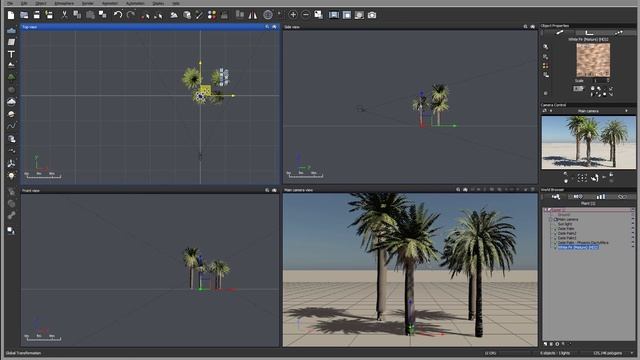Select the Text tool in left toolbar
Image resolution: width=640 pixels, height=360 pixels.
11,54
